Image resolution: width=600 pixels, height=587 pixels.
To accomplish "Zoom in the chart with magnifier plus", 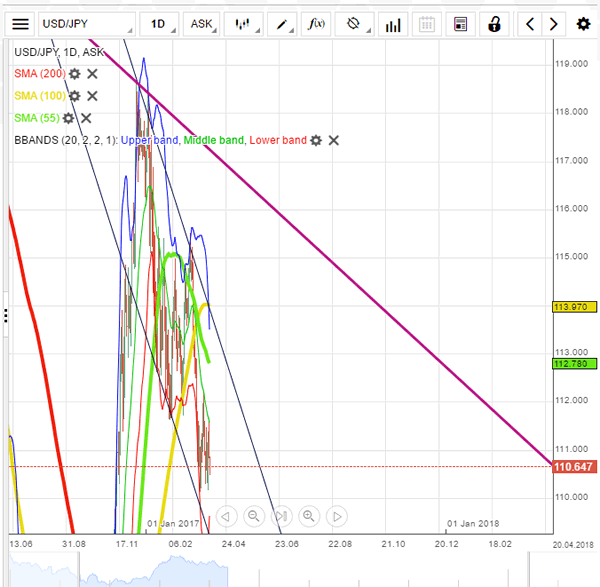I will click(x=309, y=516).
